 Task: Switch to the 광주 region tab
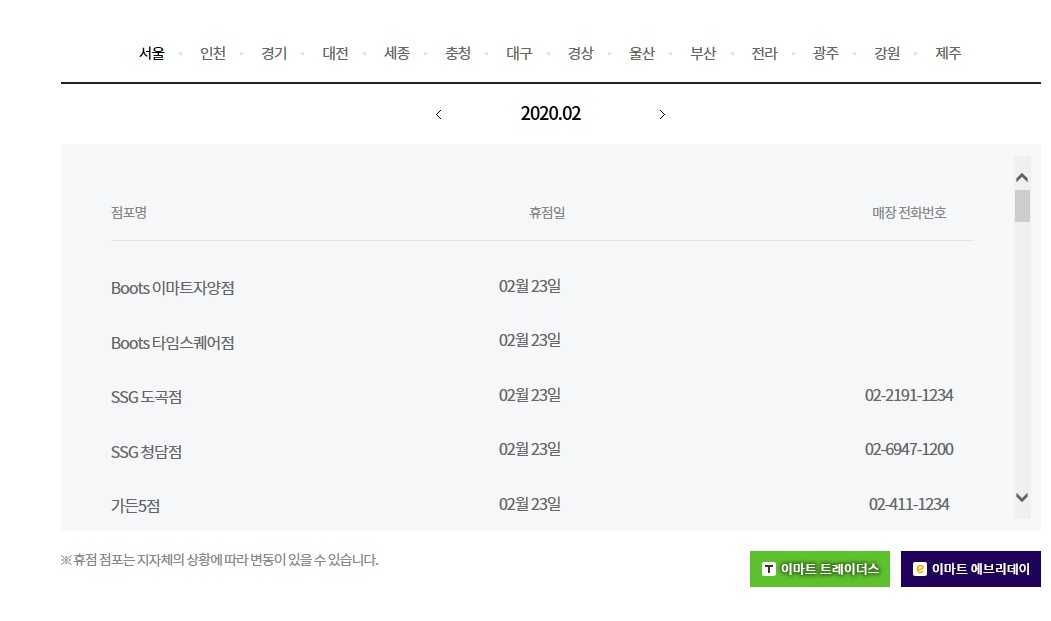pyautogui.click(x=825, y=54)
